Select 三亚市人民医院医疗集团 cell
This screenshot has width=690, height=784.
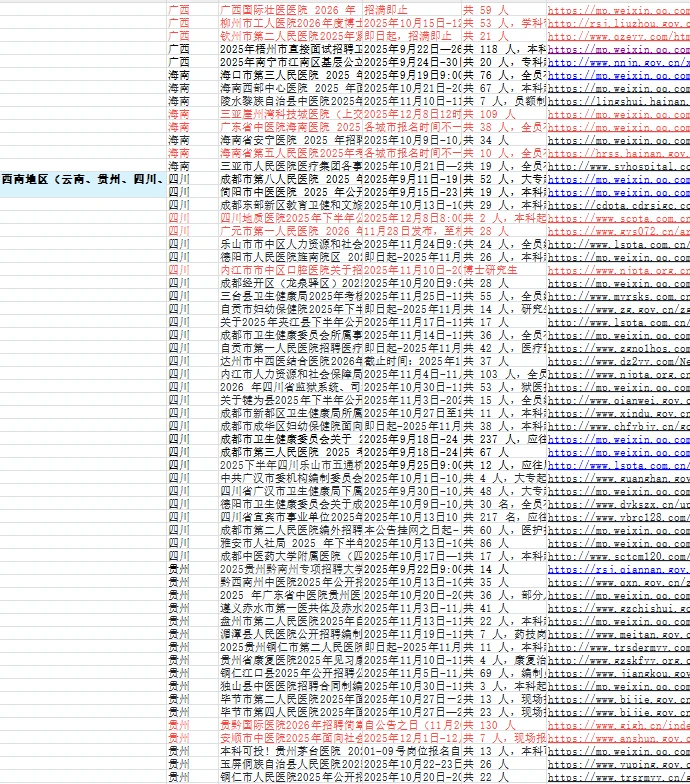click(291, 166)
